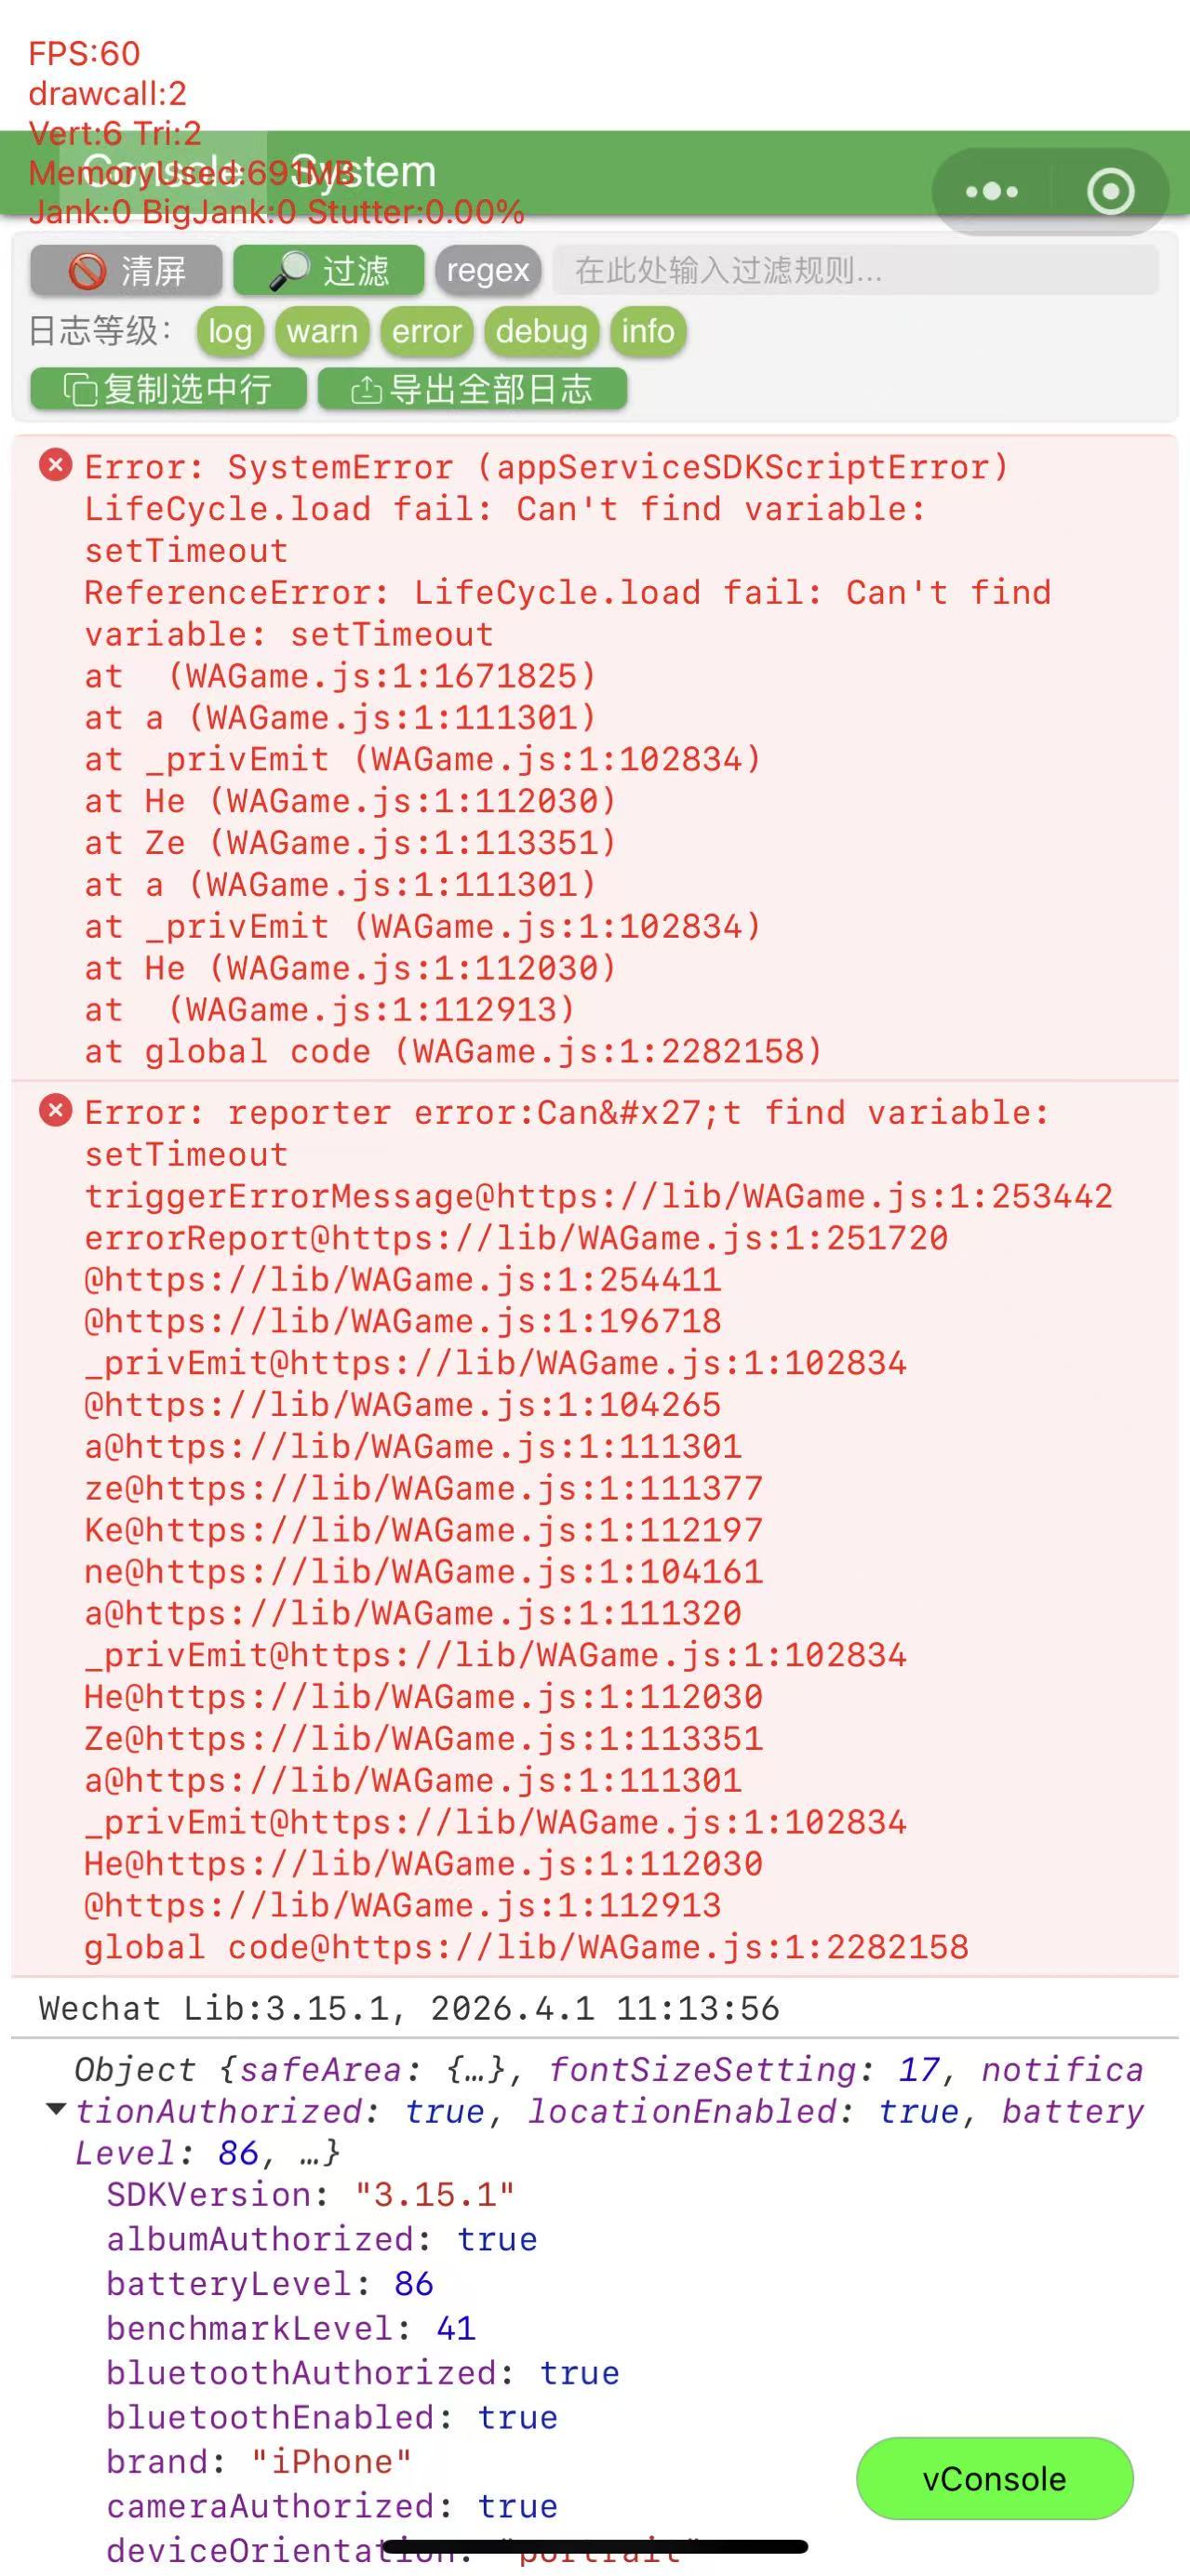
Task: Toggle the log level filter
Action: (230, 331)
